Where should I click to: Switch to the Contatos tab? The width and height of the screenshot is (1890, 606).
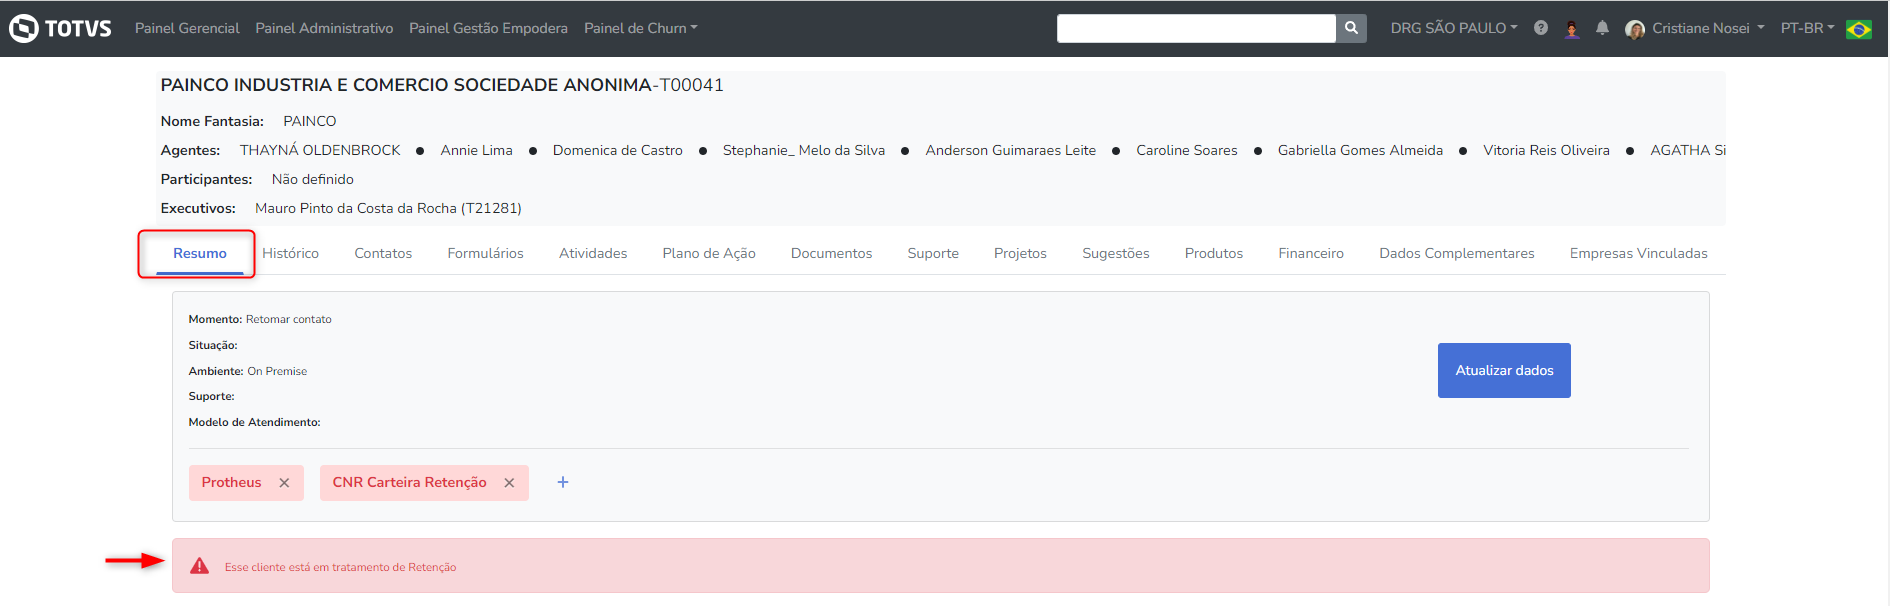point(383,253)
